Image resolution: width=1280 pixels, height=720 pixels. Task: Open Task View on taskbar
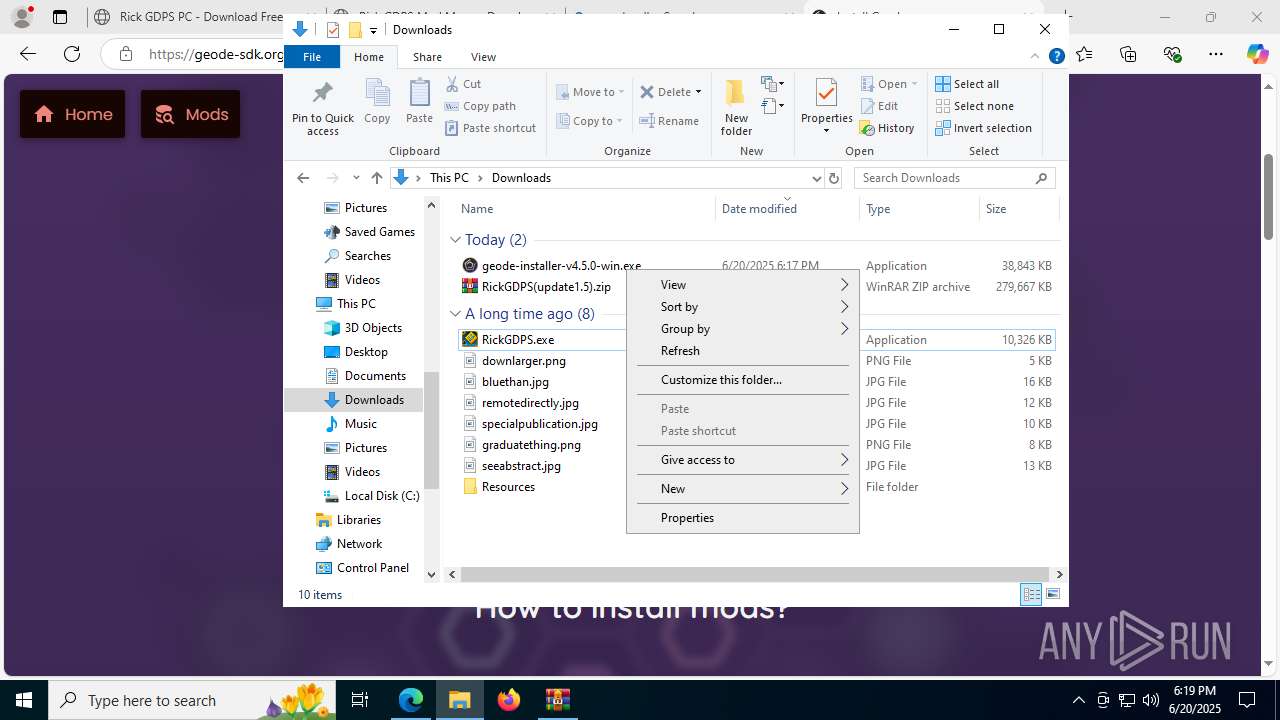tap(360, 700)
